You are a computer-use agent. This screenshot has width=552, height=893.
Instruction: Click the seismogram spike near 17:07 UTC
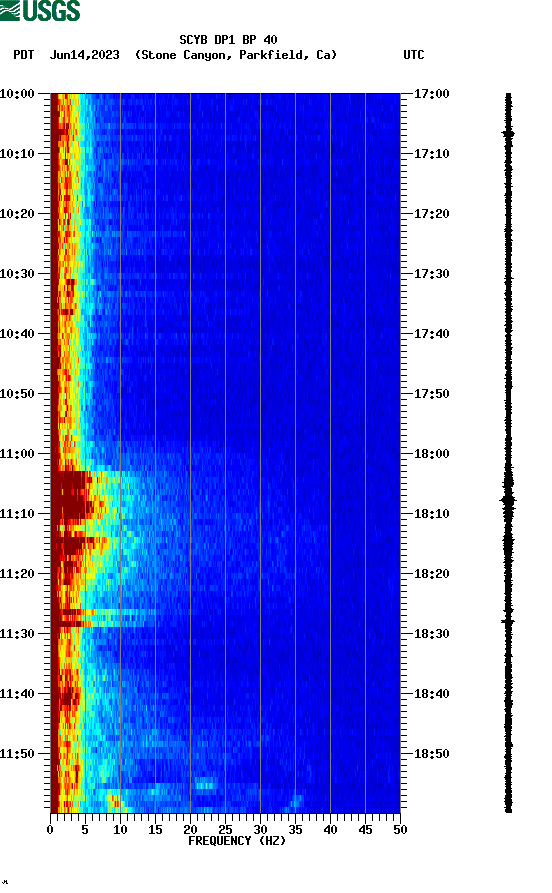508,134
